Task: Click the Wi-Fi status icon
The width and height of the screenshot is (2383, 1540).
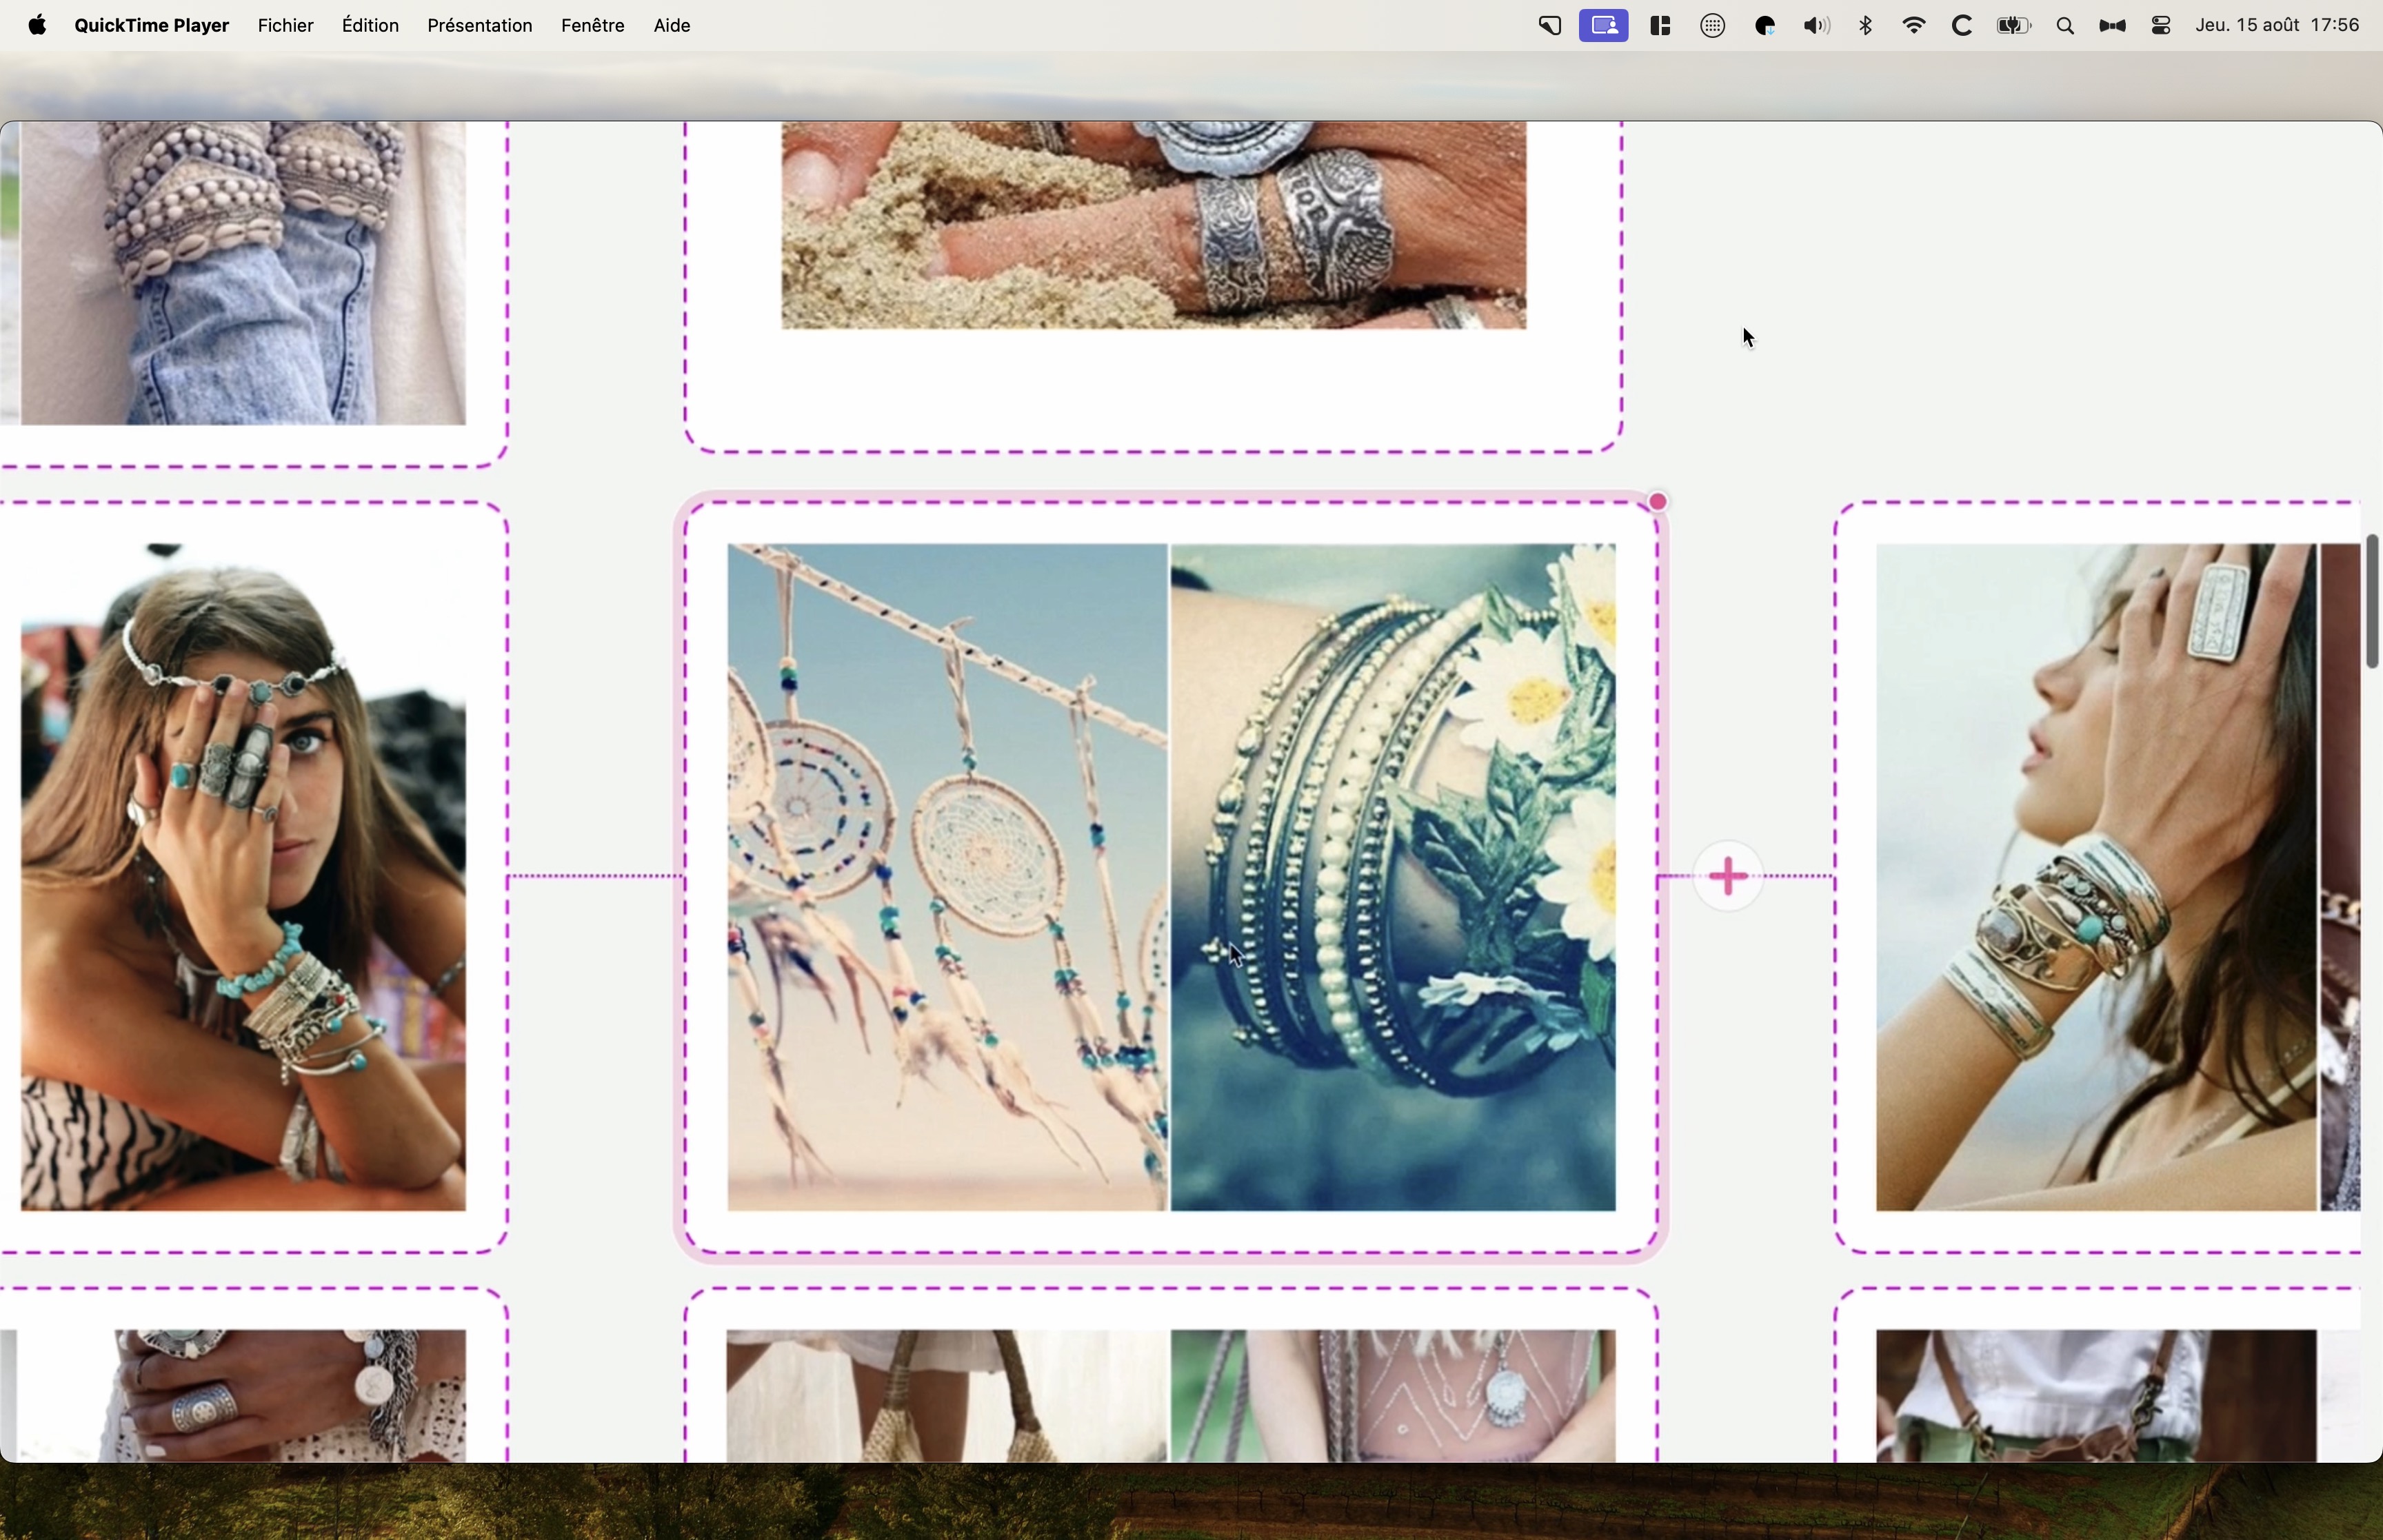Action: tap(1914, 26)
